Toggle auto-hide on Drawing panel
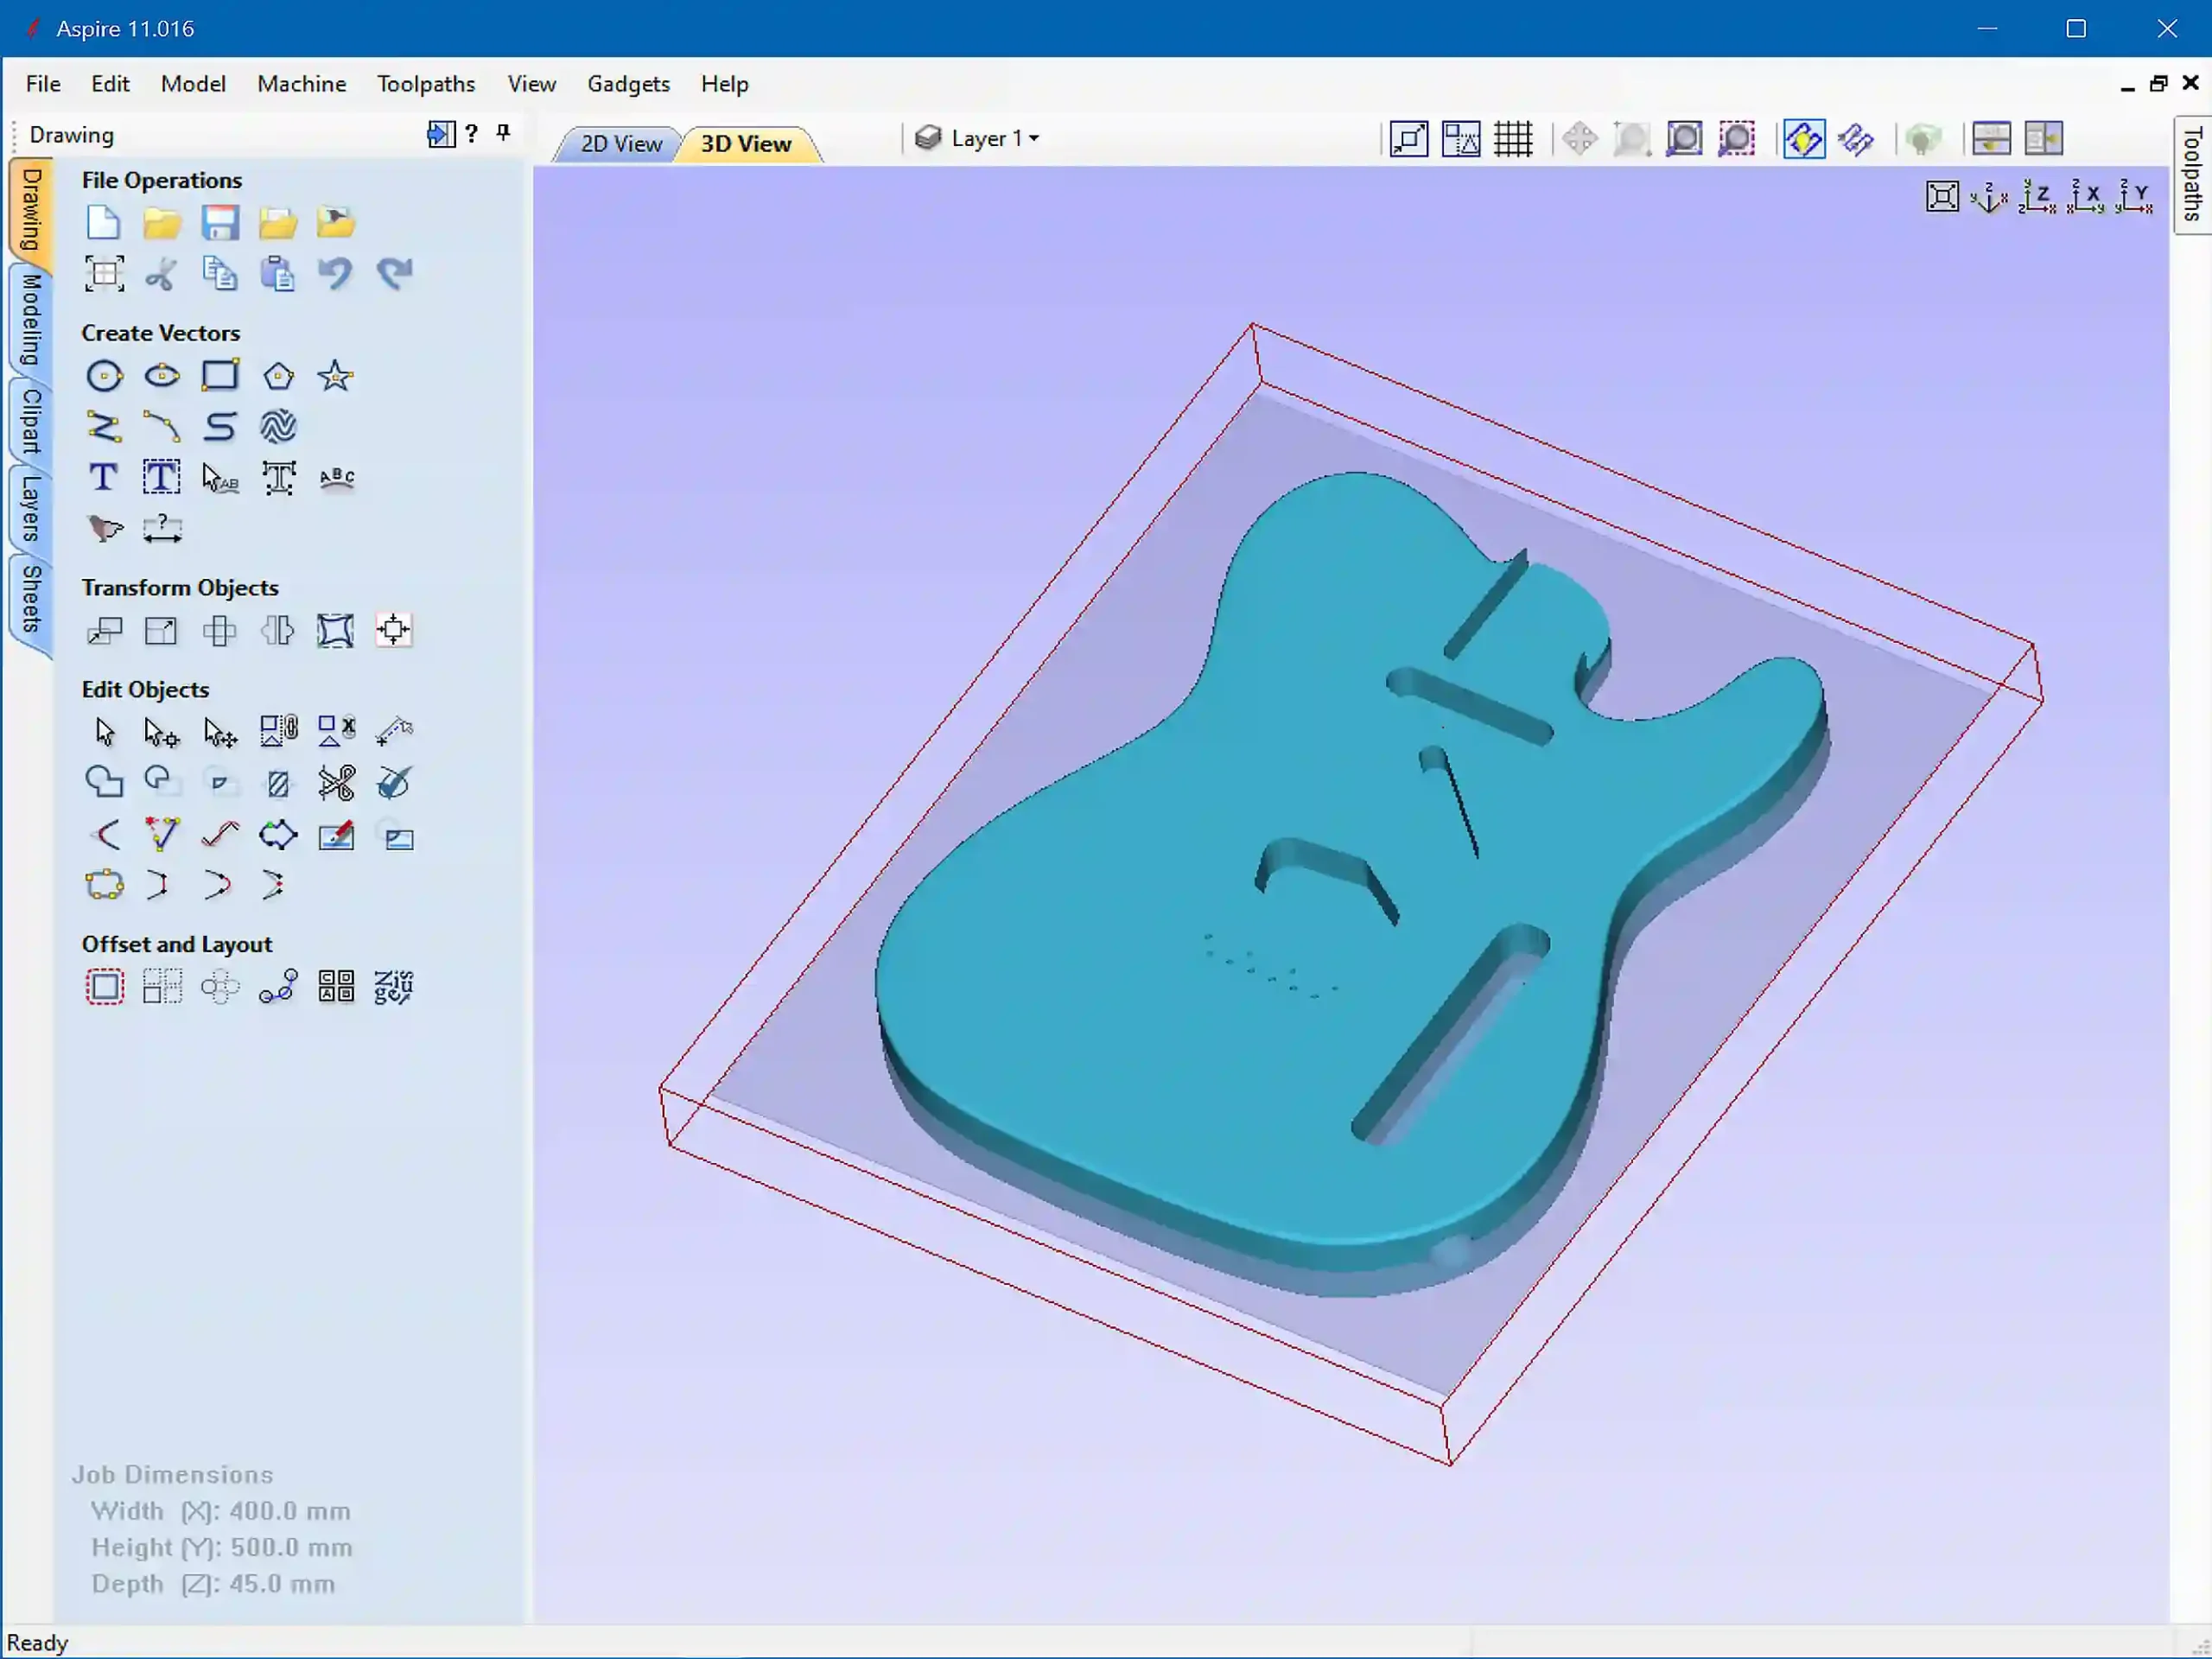2212x1659 pixels. click(441, 134)
